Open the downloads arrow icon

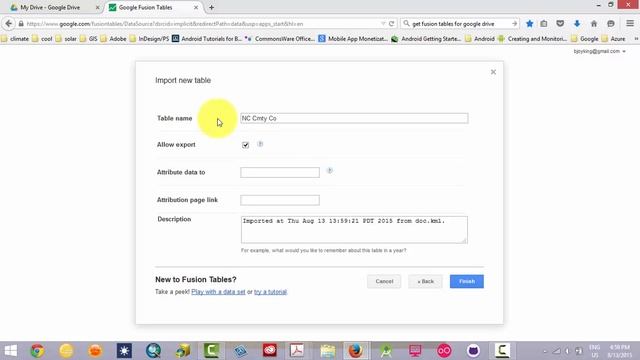pos(577,24)
